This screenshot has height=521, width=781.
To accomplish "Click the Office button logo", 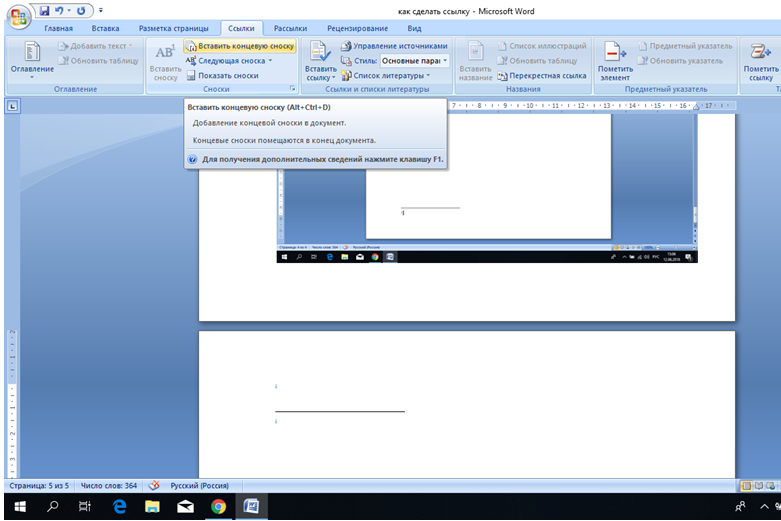I will 18,17.
